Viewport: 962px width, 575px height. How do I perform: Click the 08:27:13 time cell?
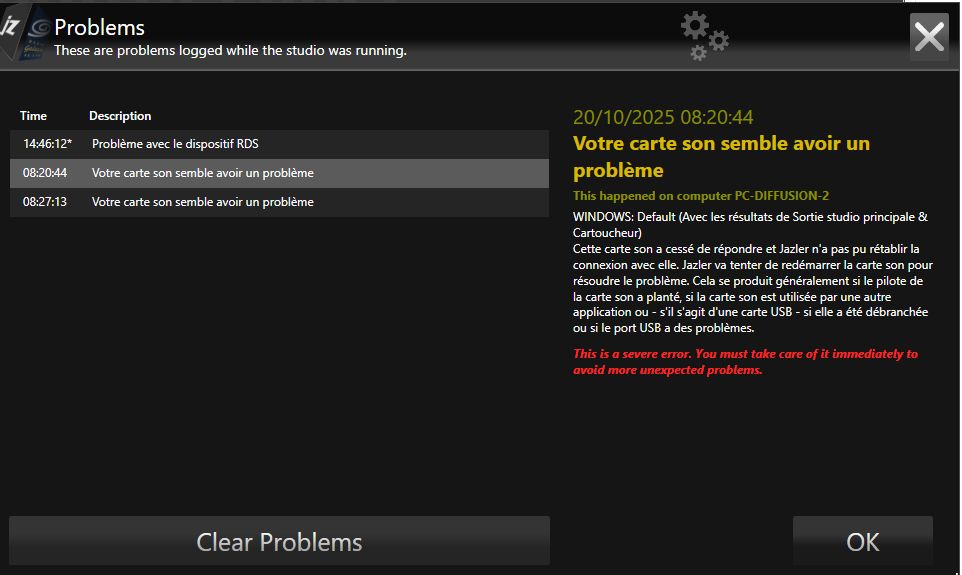pos(45,202)
